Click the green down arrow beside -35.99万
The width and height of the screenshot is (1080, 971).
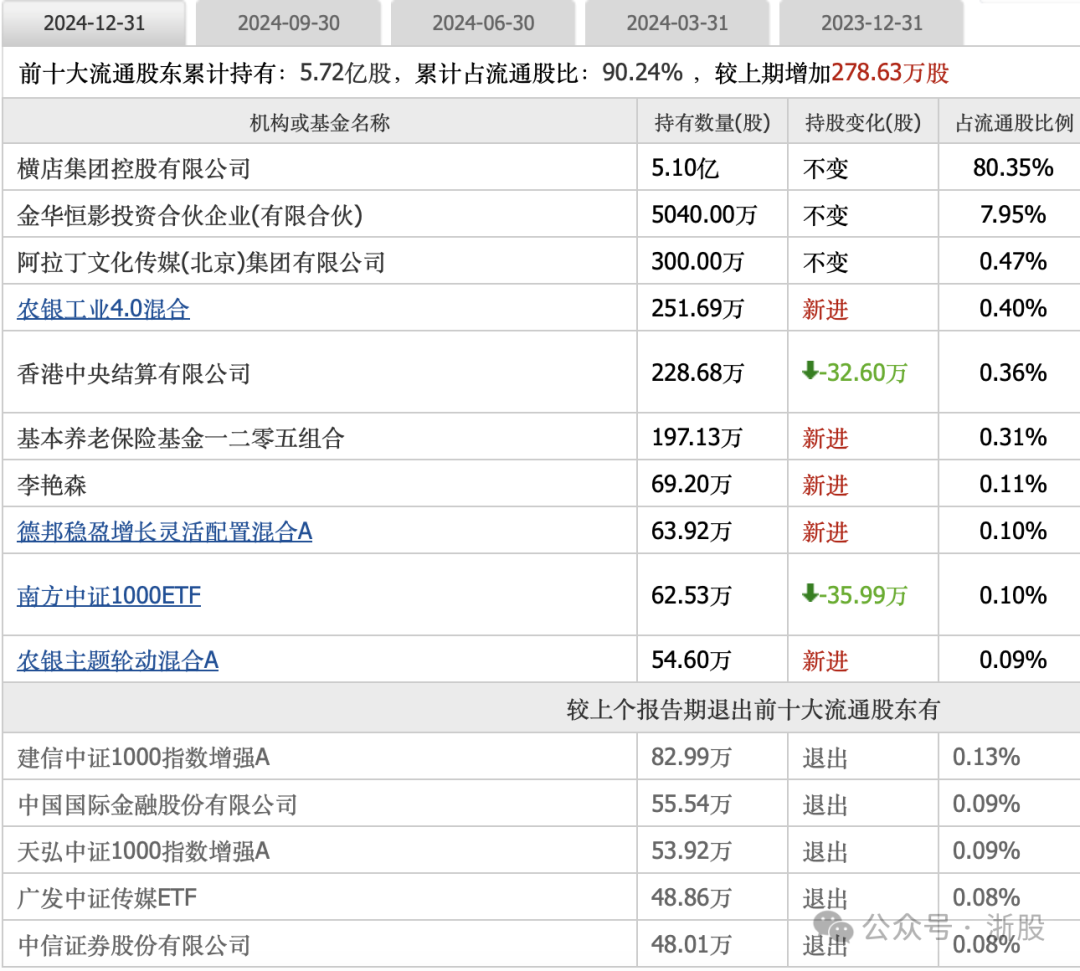click(810, 594)
